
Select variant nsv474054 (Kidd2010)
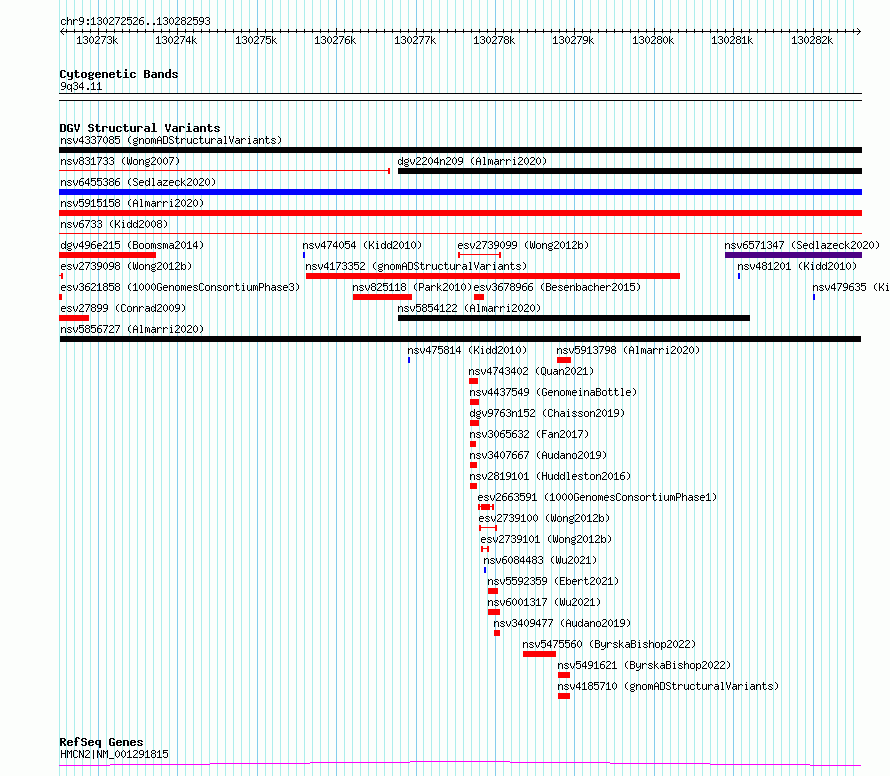tap(362, 245)
